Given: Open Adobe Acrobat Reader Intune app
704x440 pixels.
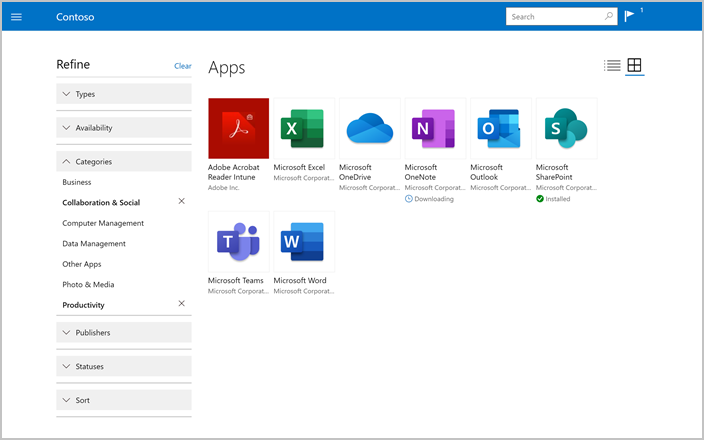Looking at the screenshot, I should pyautogui.click(x=238, y=128).
